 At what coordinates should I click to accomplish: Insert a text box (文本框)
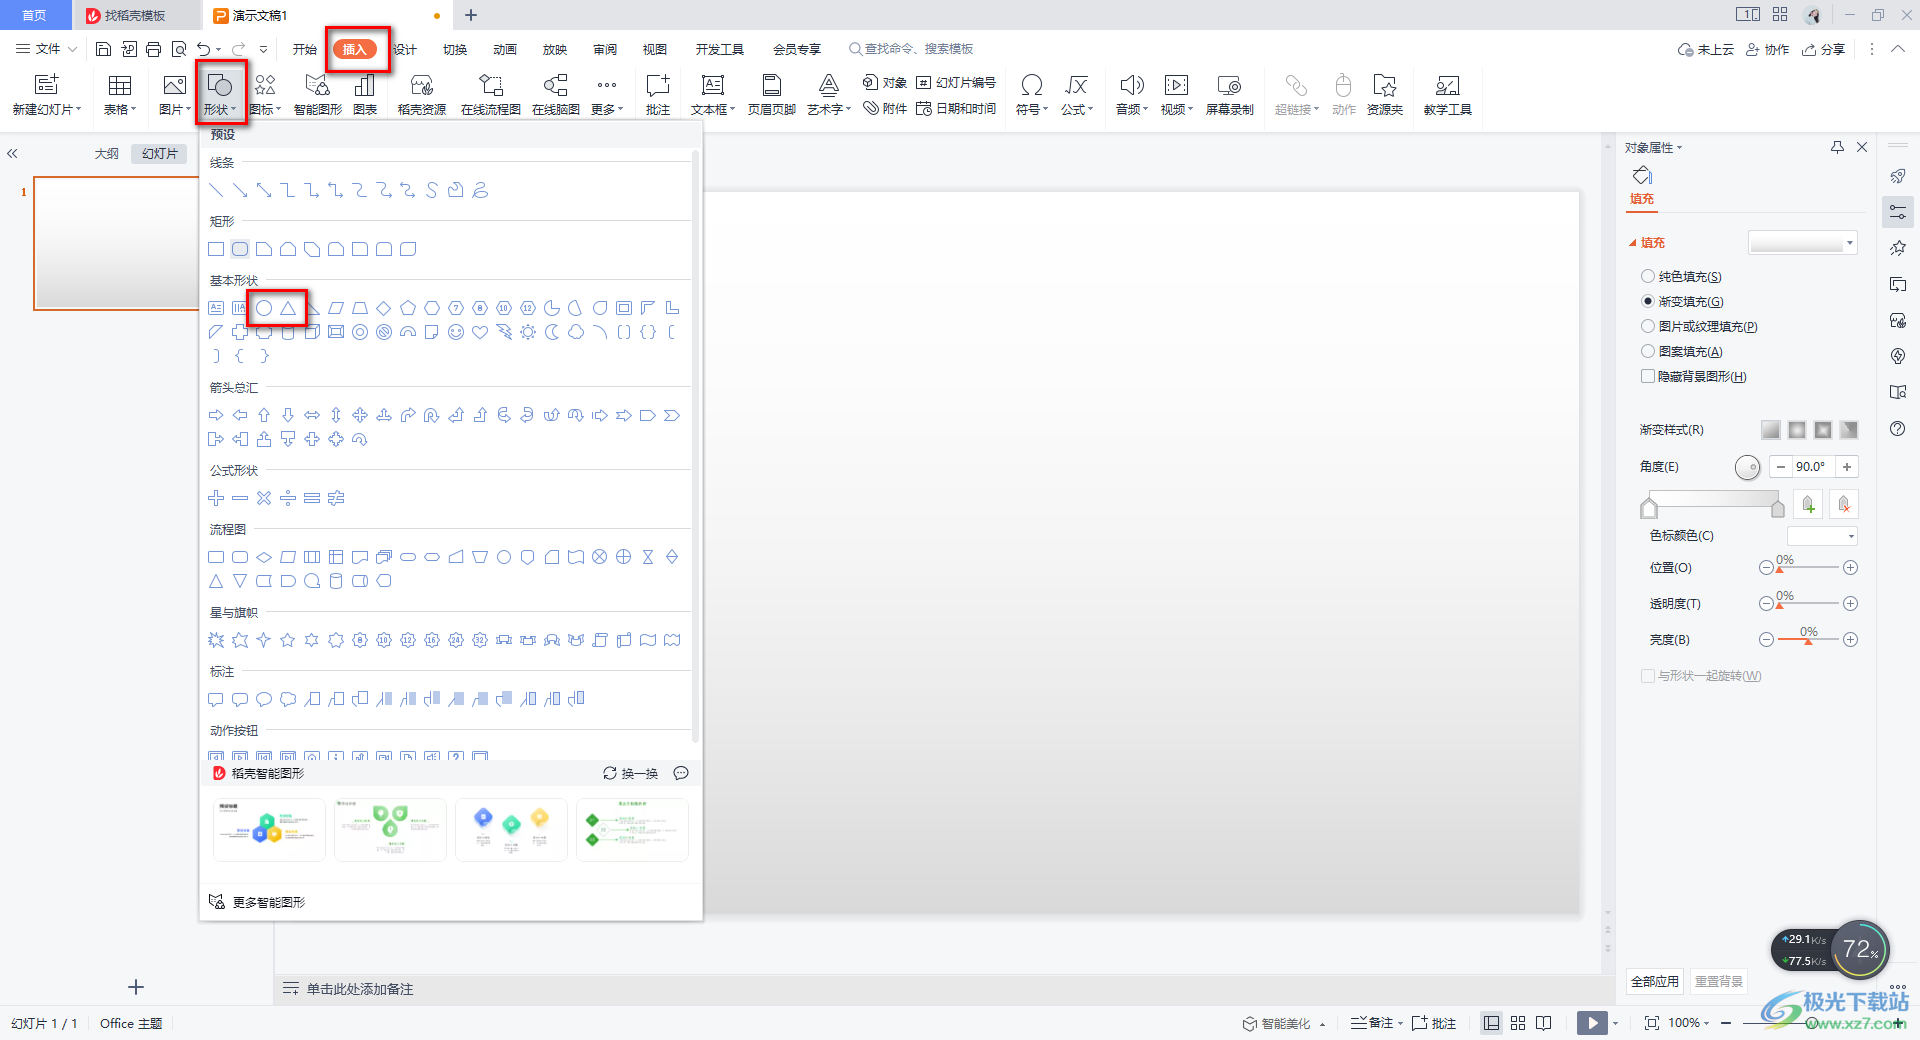[x=713, y=94]
